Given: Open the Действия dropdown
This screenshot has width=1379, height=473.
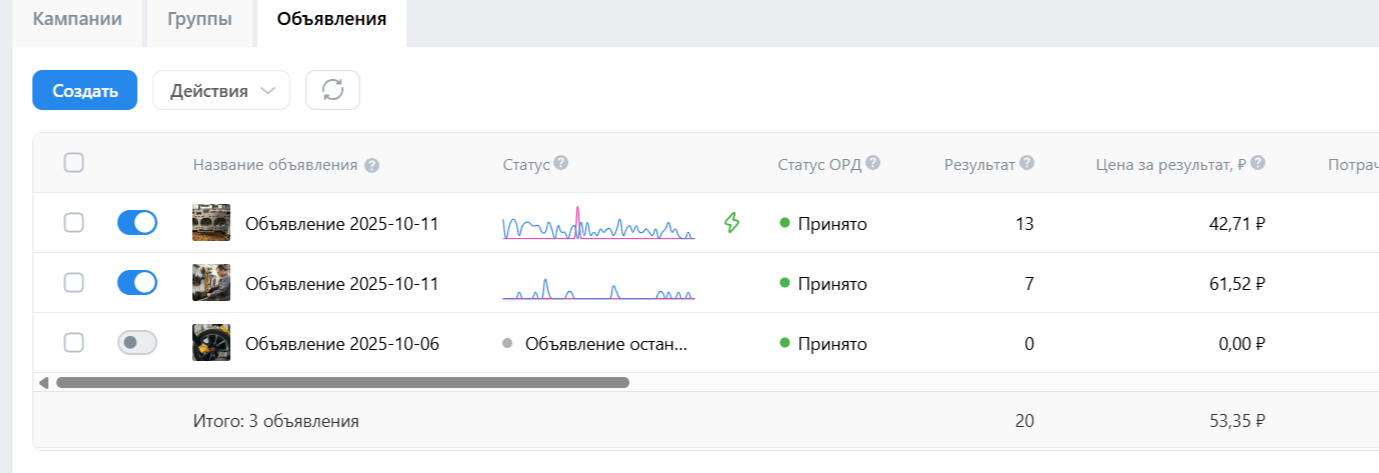Looking at the screenshot, I should [221, 90].
